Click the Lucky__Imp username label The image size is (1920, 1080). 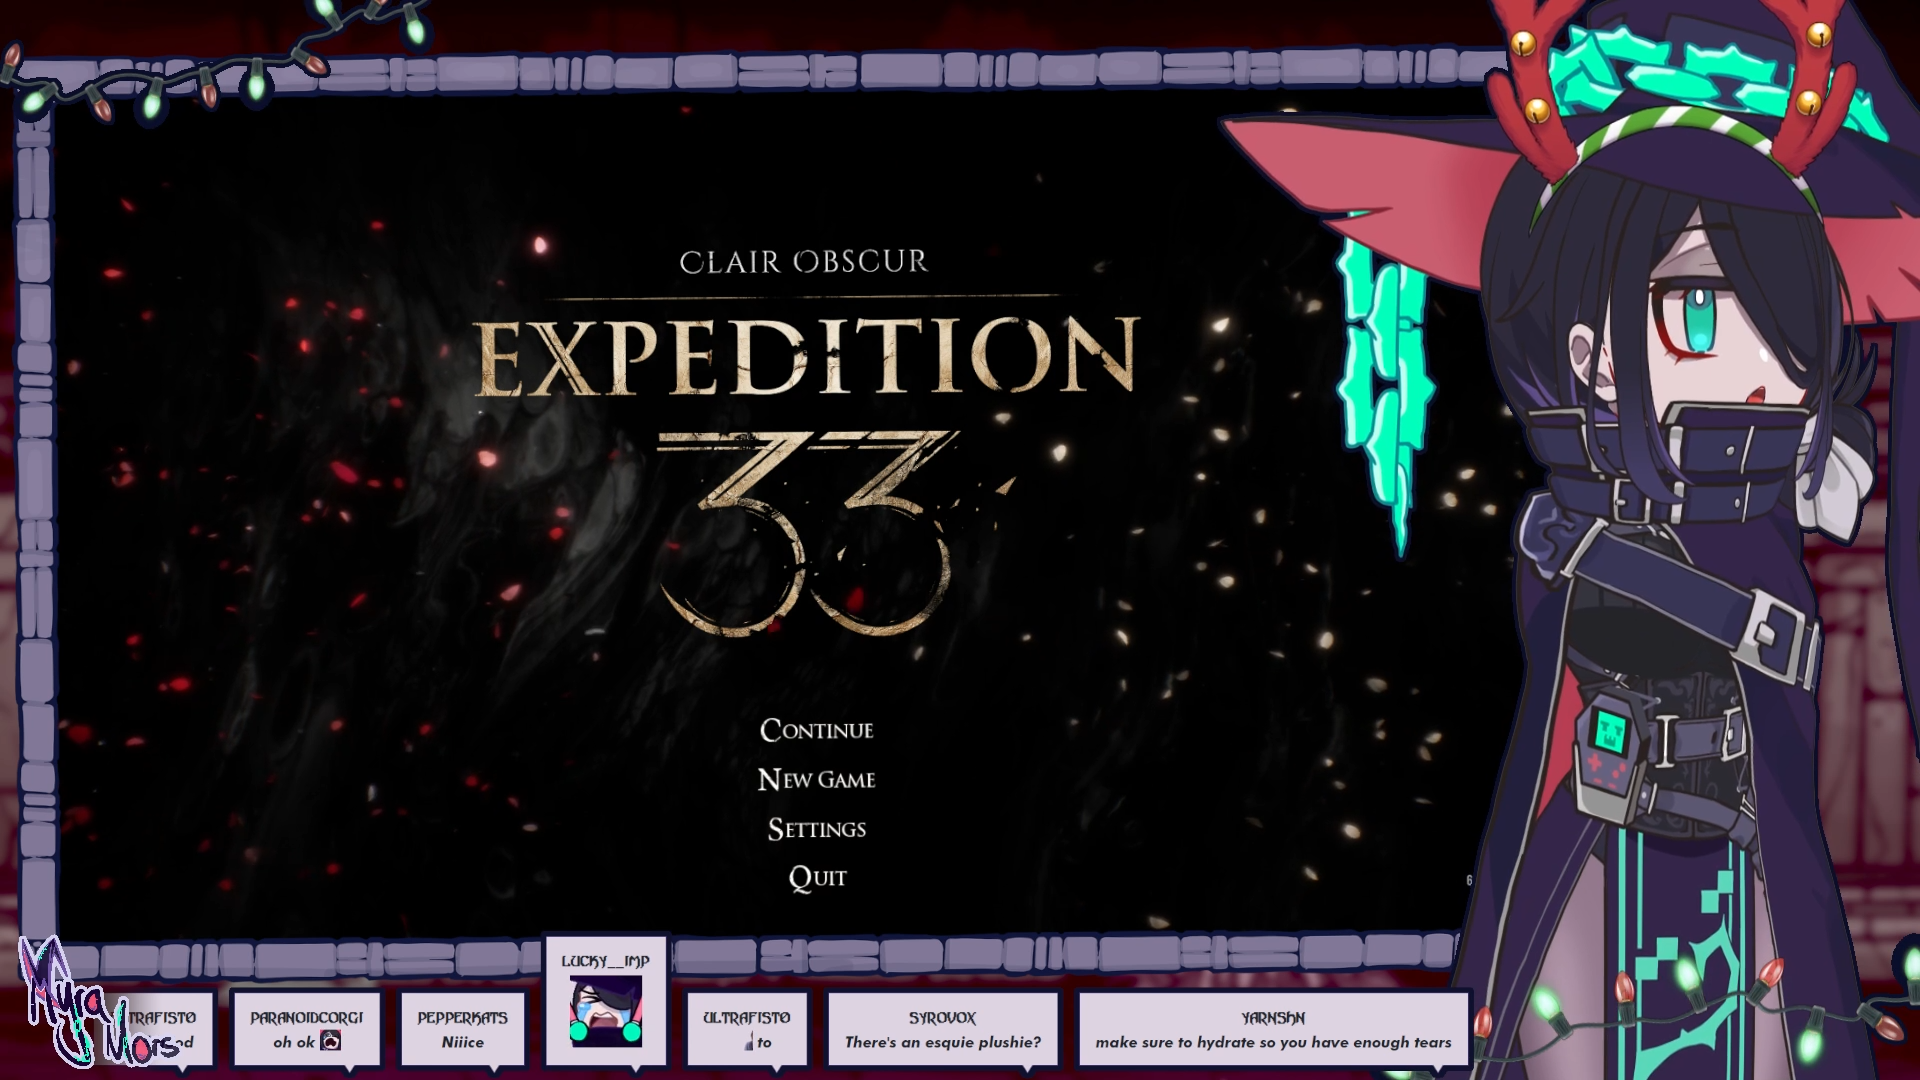[606, 961]
